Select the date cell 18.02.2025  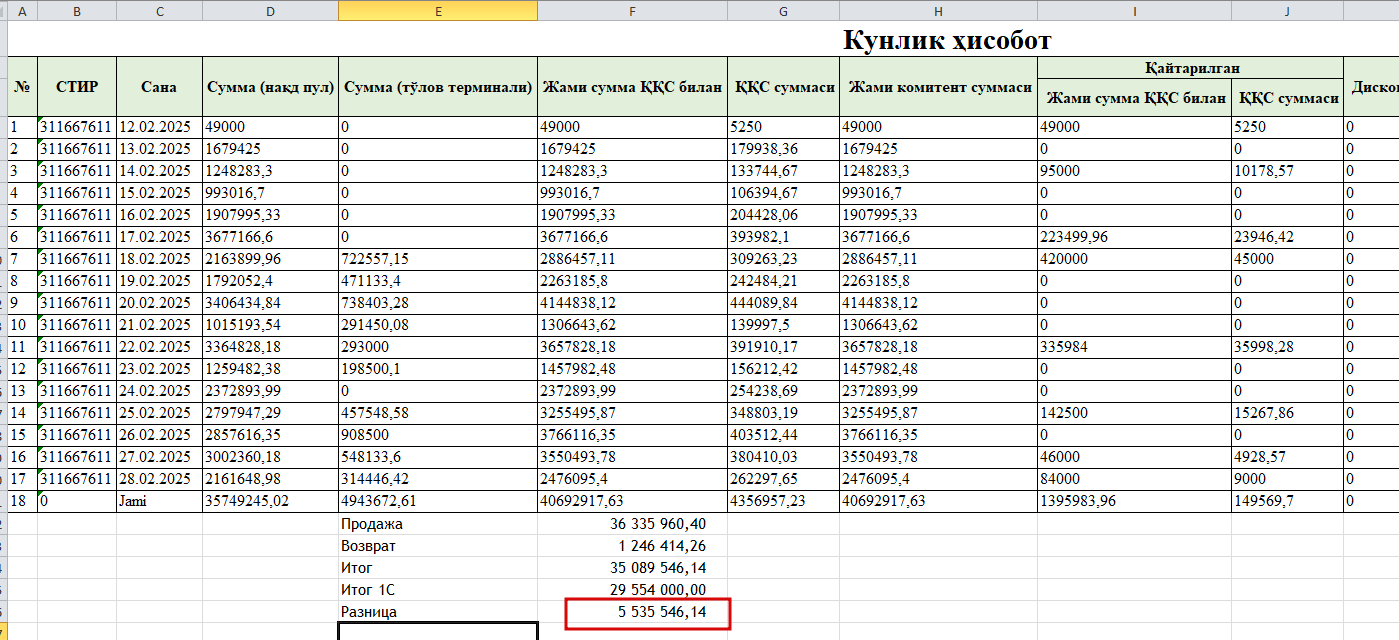(x=159, y=259)
